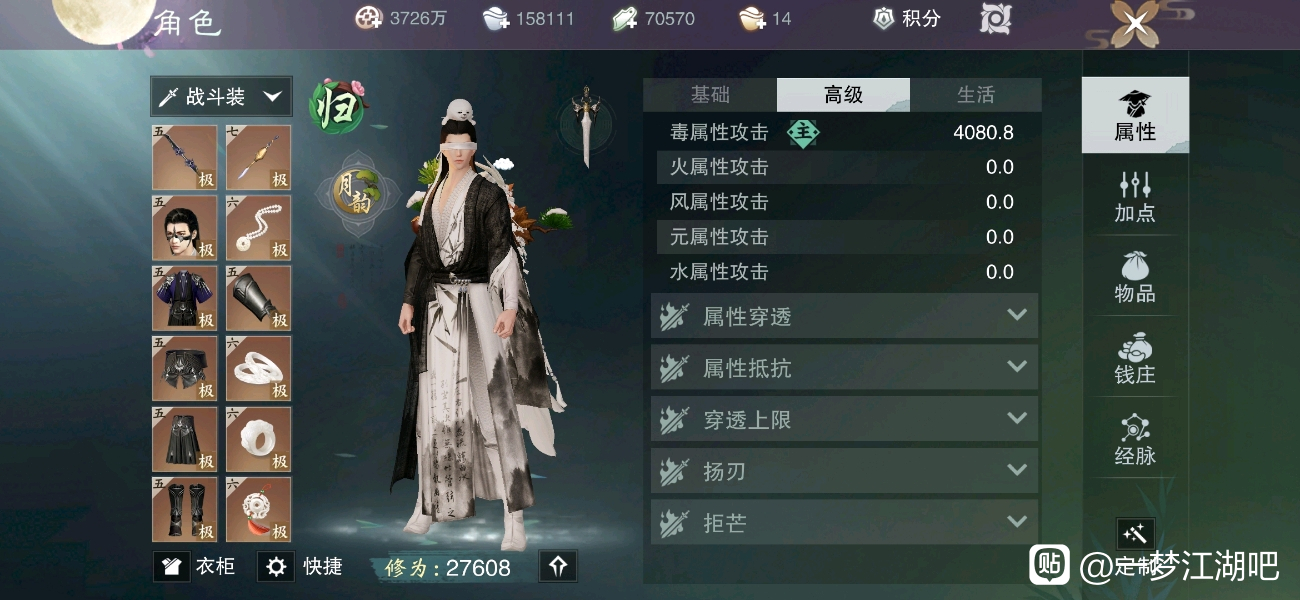Select the 属性 attributes sidebar icon
Image resolution: width=1300 pixels, height=600 pixels.
tap(1135, 115)
